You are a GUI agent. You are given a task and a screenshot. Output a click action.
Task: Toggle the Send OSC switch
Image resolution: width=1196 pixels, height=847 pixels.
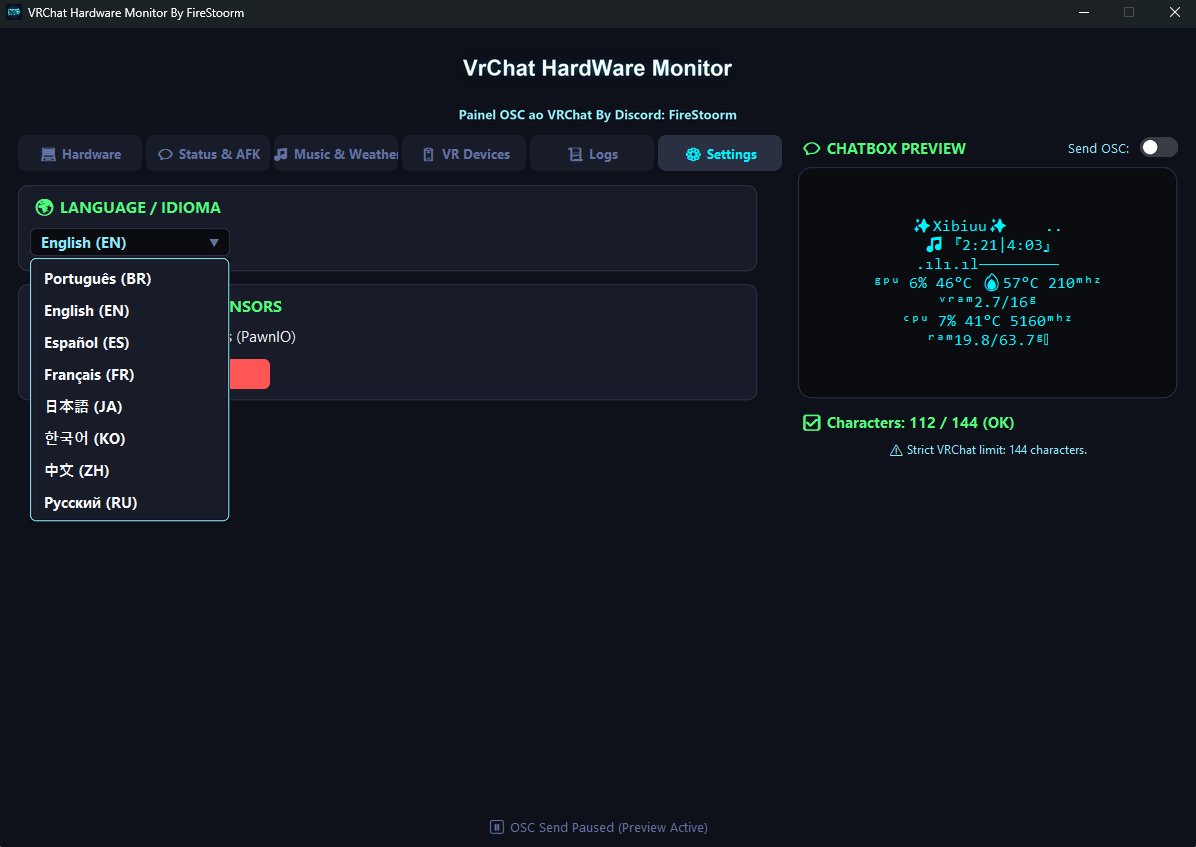click(1159, 147)
